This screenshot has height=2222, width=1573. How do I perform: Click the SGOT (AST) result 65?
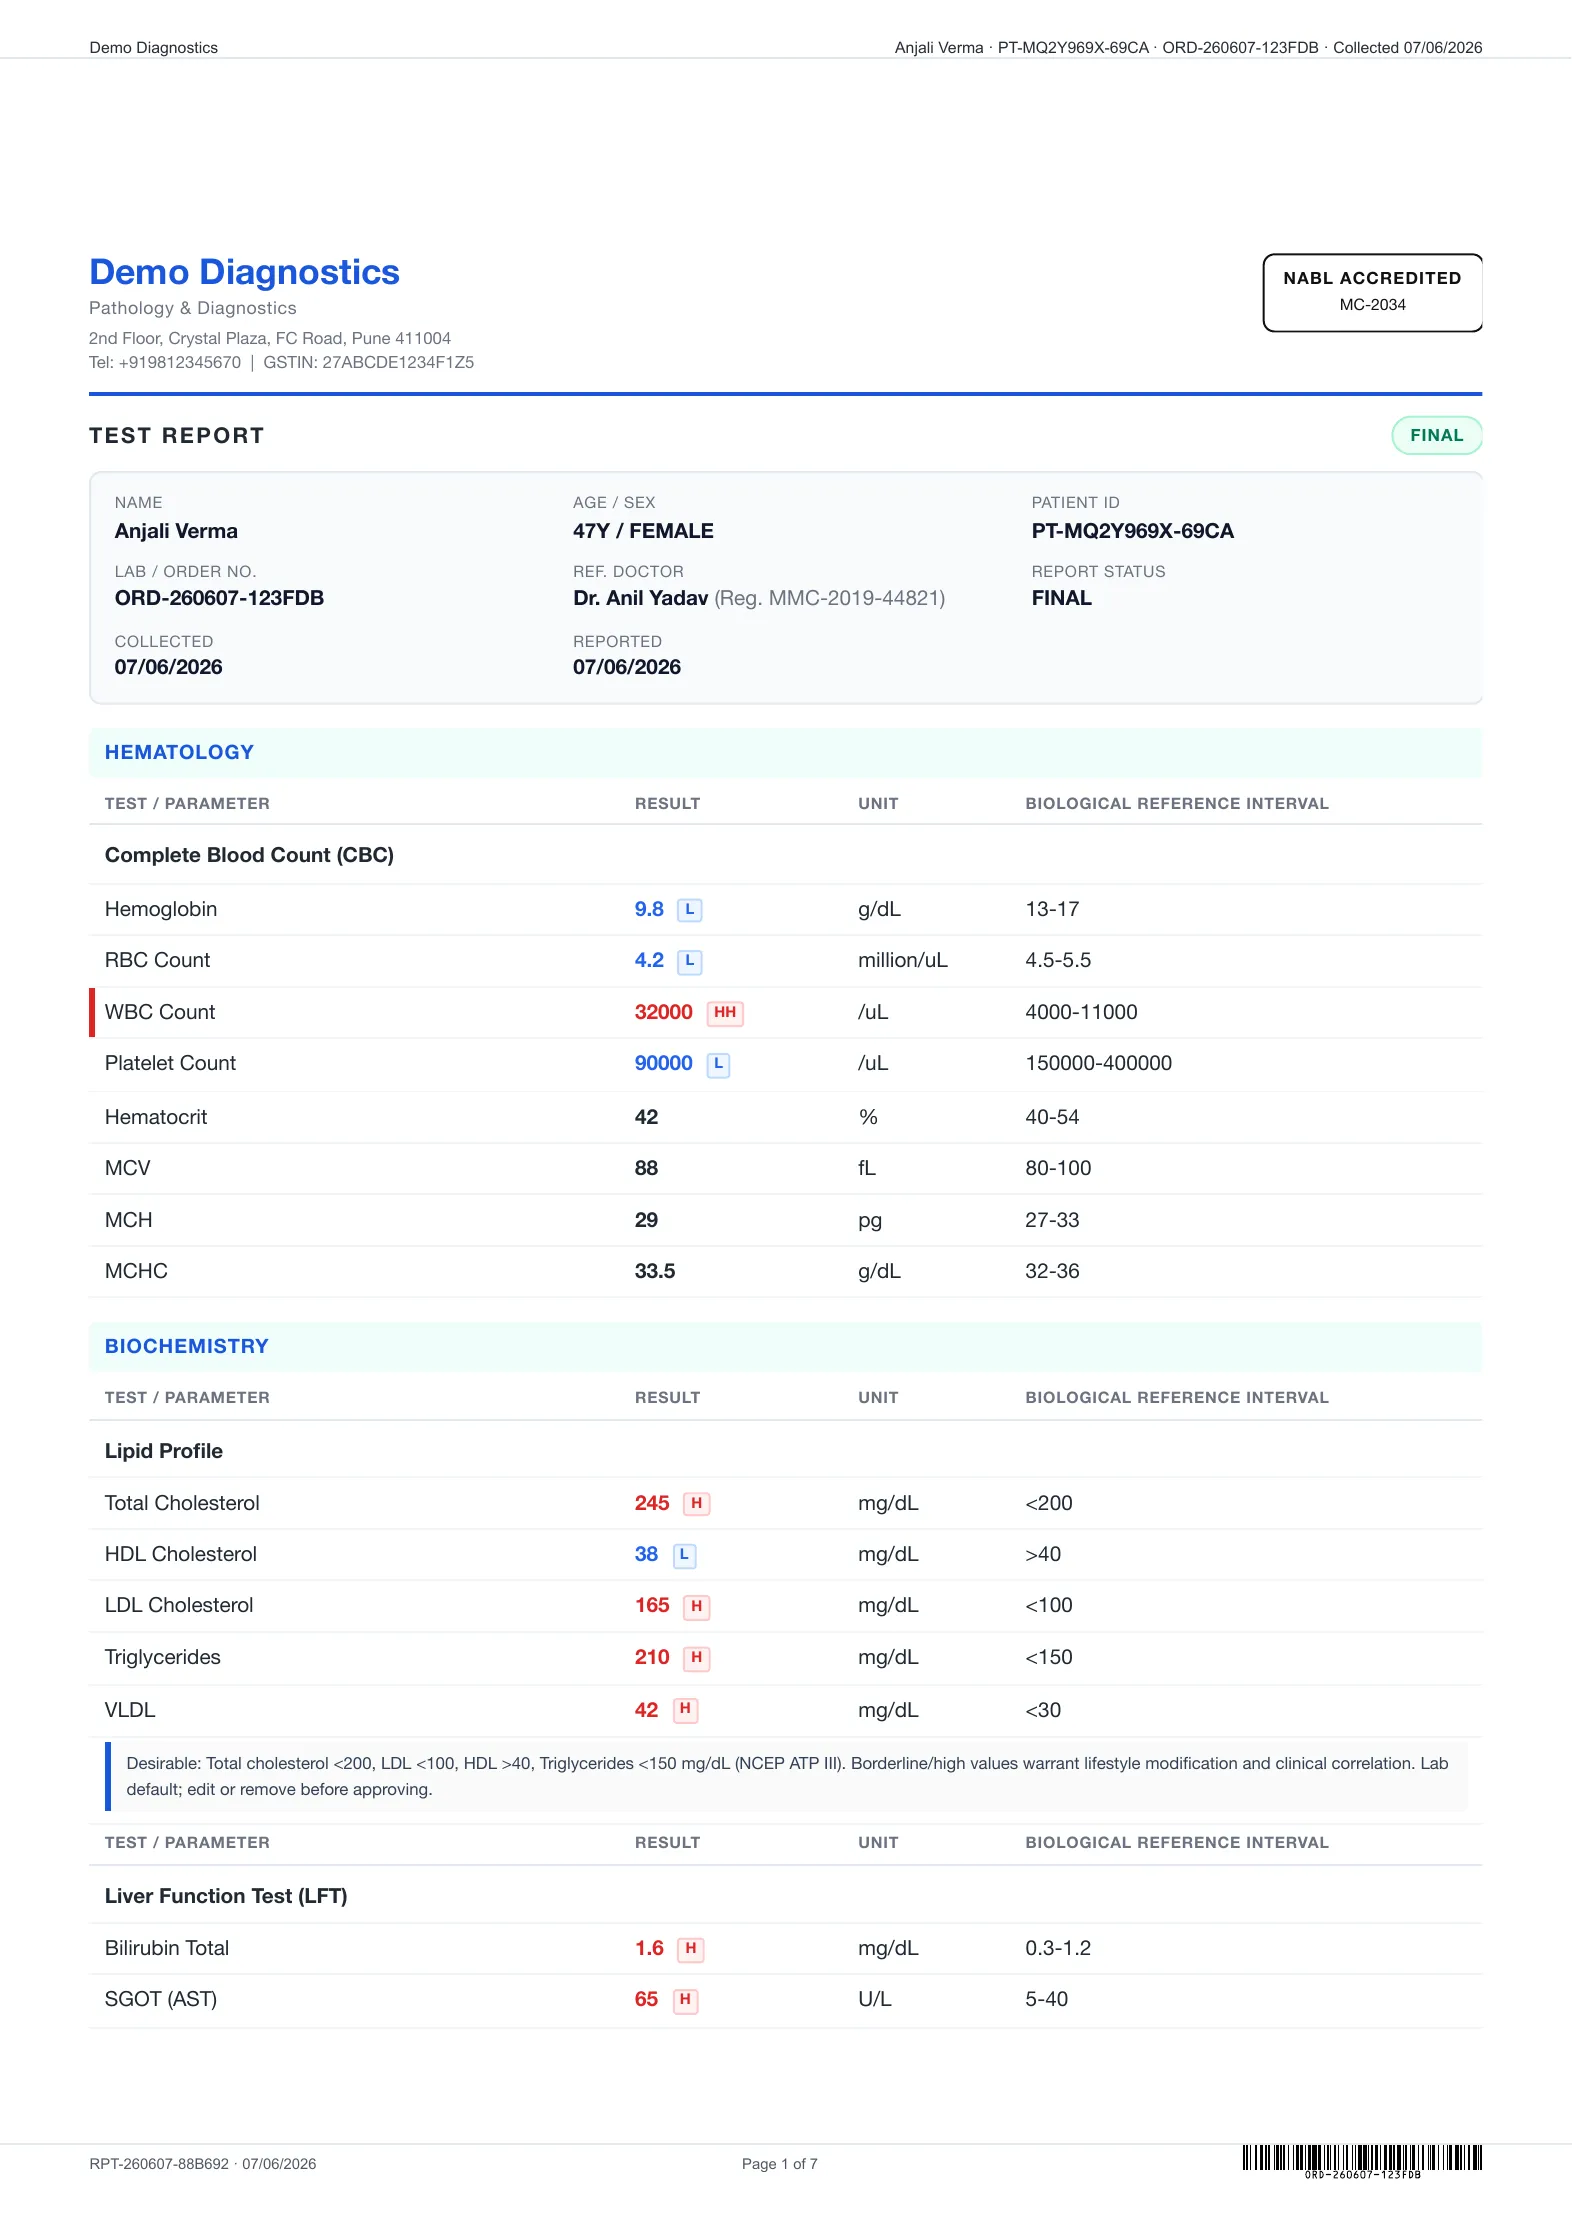(x=646, y=1999)
